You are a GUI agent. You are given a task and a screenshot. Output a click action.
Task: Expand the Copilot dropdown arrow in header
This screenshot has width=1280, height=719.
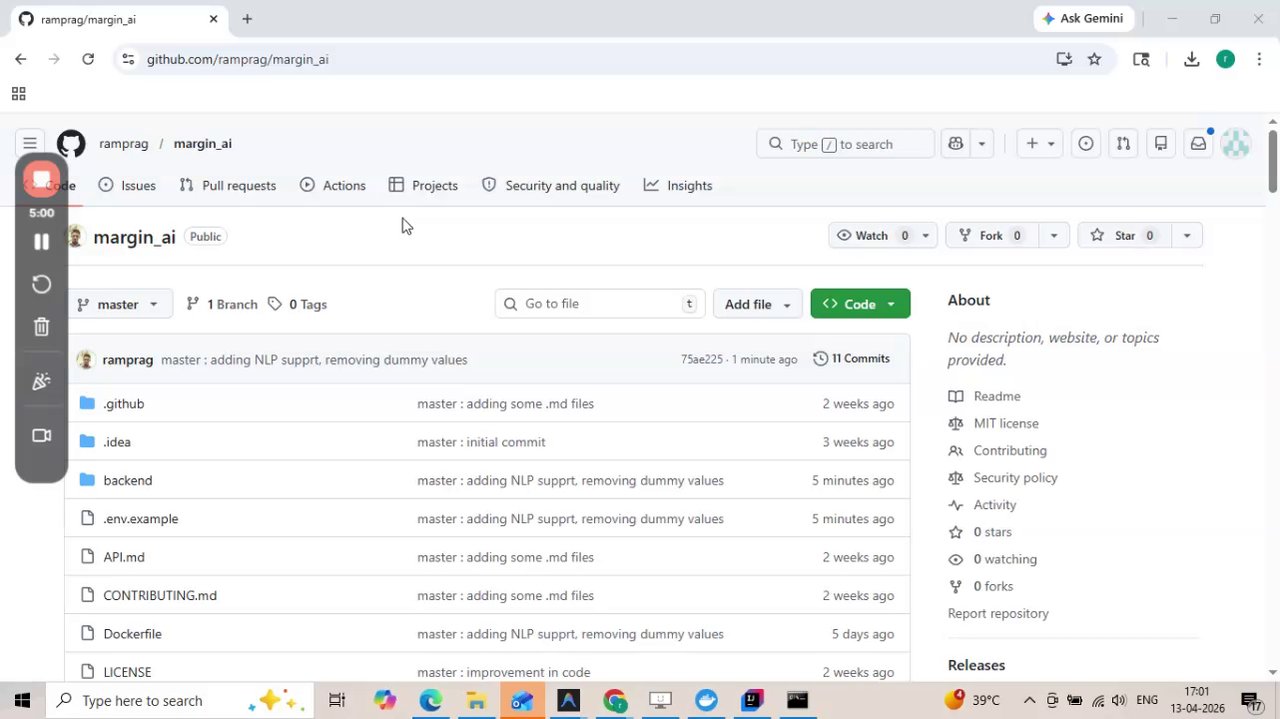981,144
